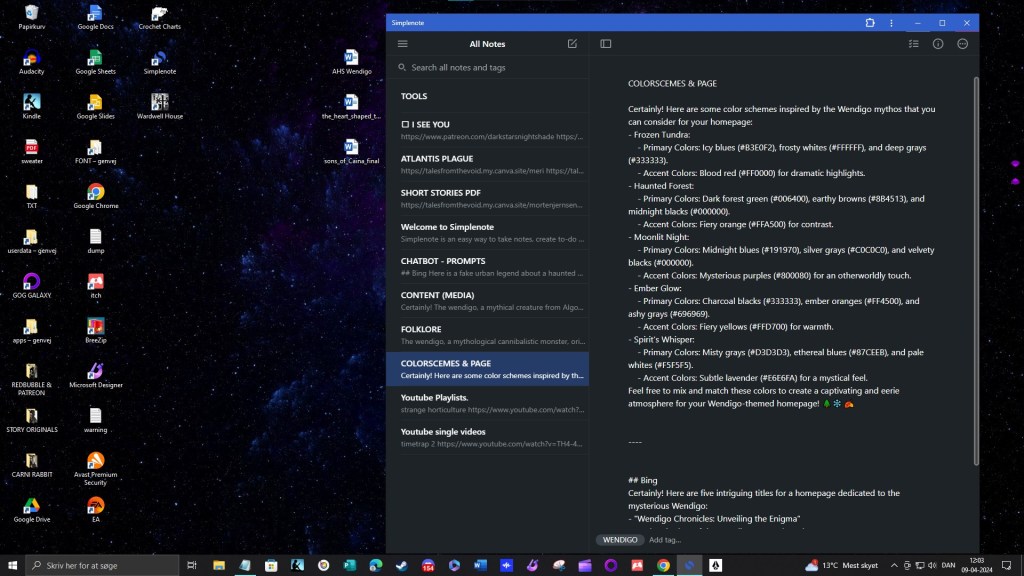Open title bar three-dot options menu
The width and height of the screenshot is (1024, 576).
click(891, 22)
